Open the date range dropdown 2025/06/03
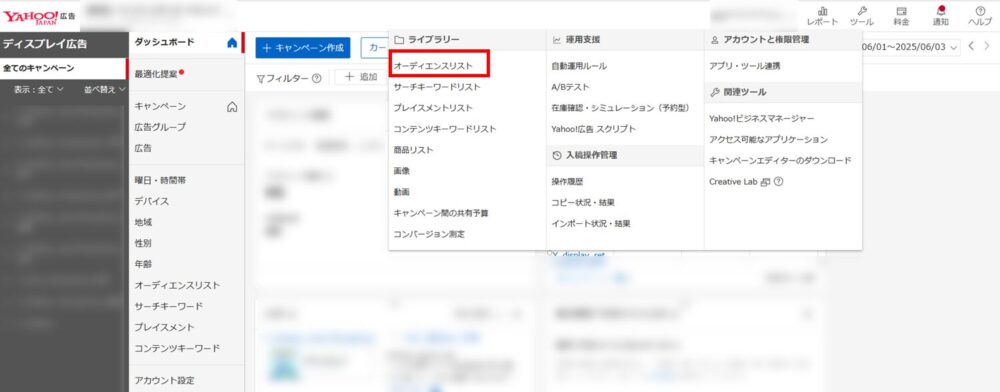Viewport: 1000px width, 392px height. coord(911,47)
